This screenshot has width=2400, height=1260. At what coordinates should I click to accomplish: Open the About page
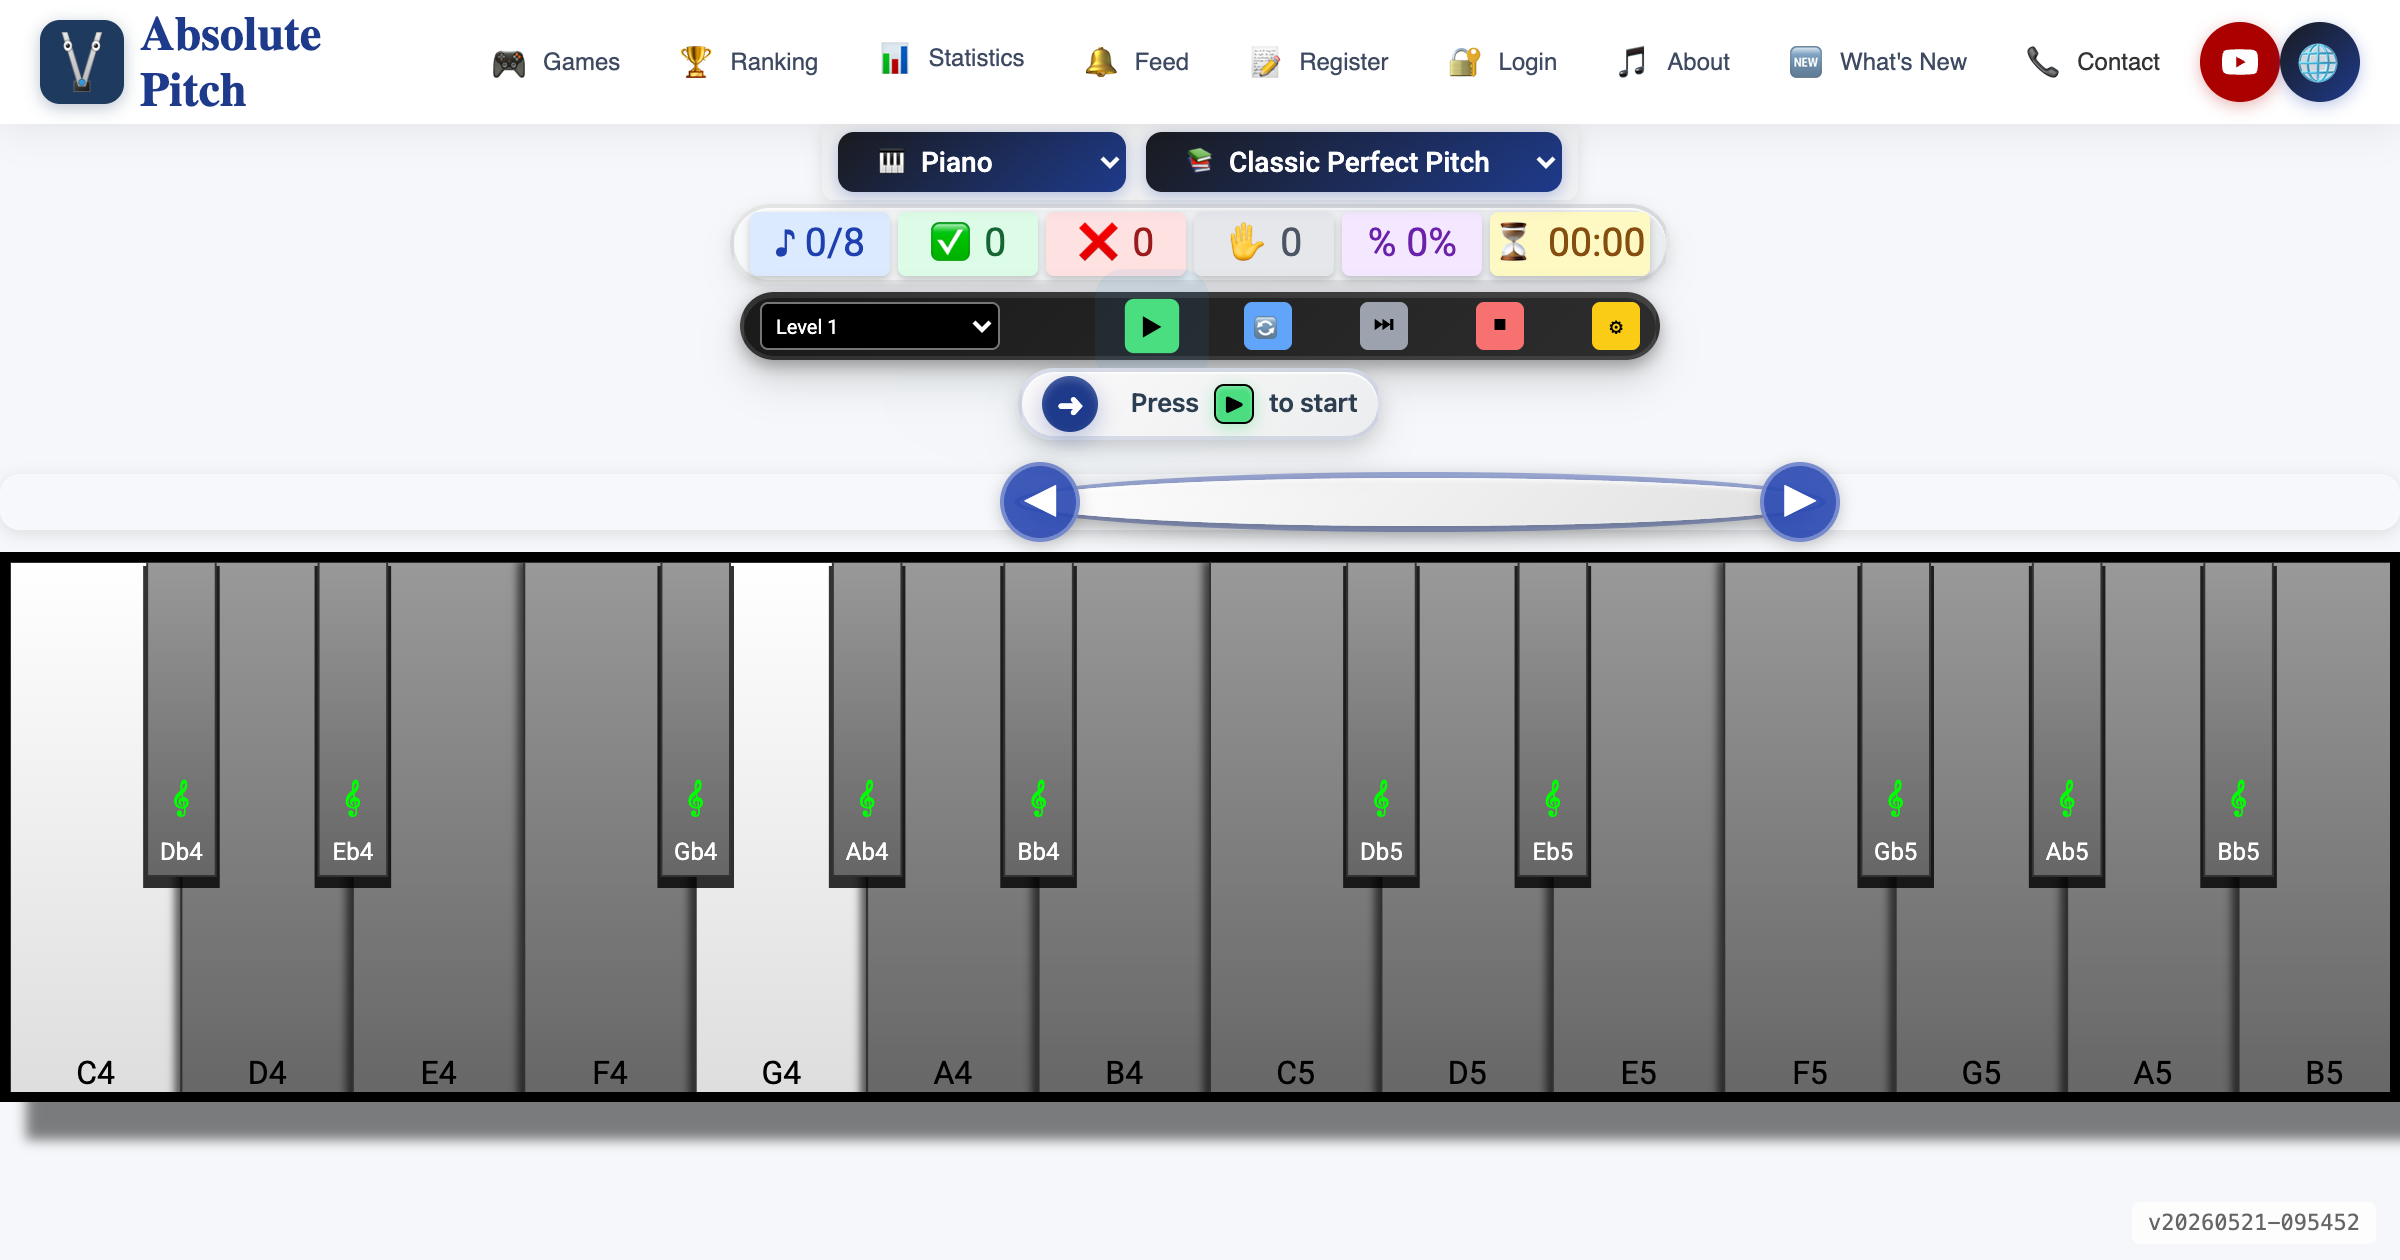tap(1673, 62)
